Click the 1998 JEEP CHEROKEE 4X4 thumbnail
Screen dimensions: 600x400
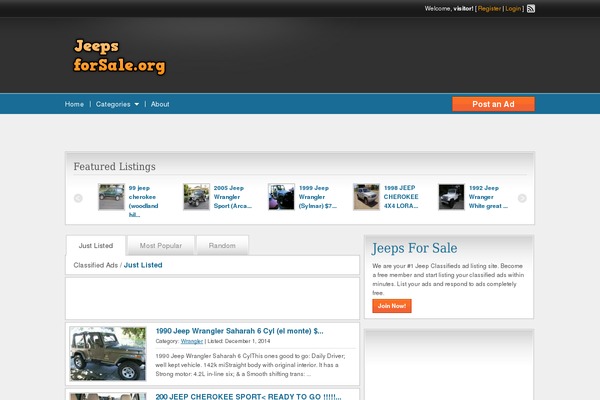point(366,197)
